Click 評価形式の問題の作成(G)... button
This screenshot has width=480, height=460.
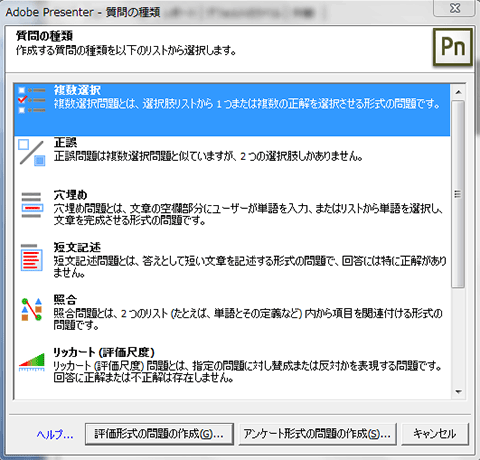coord(159,434)
